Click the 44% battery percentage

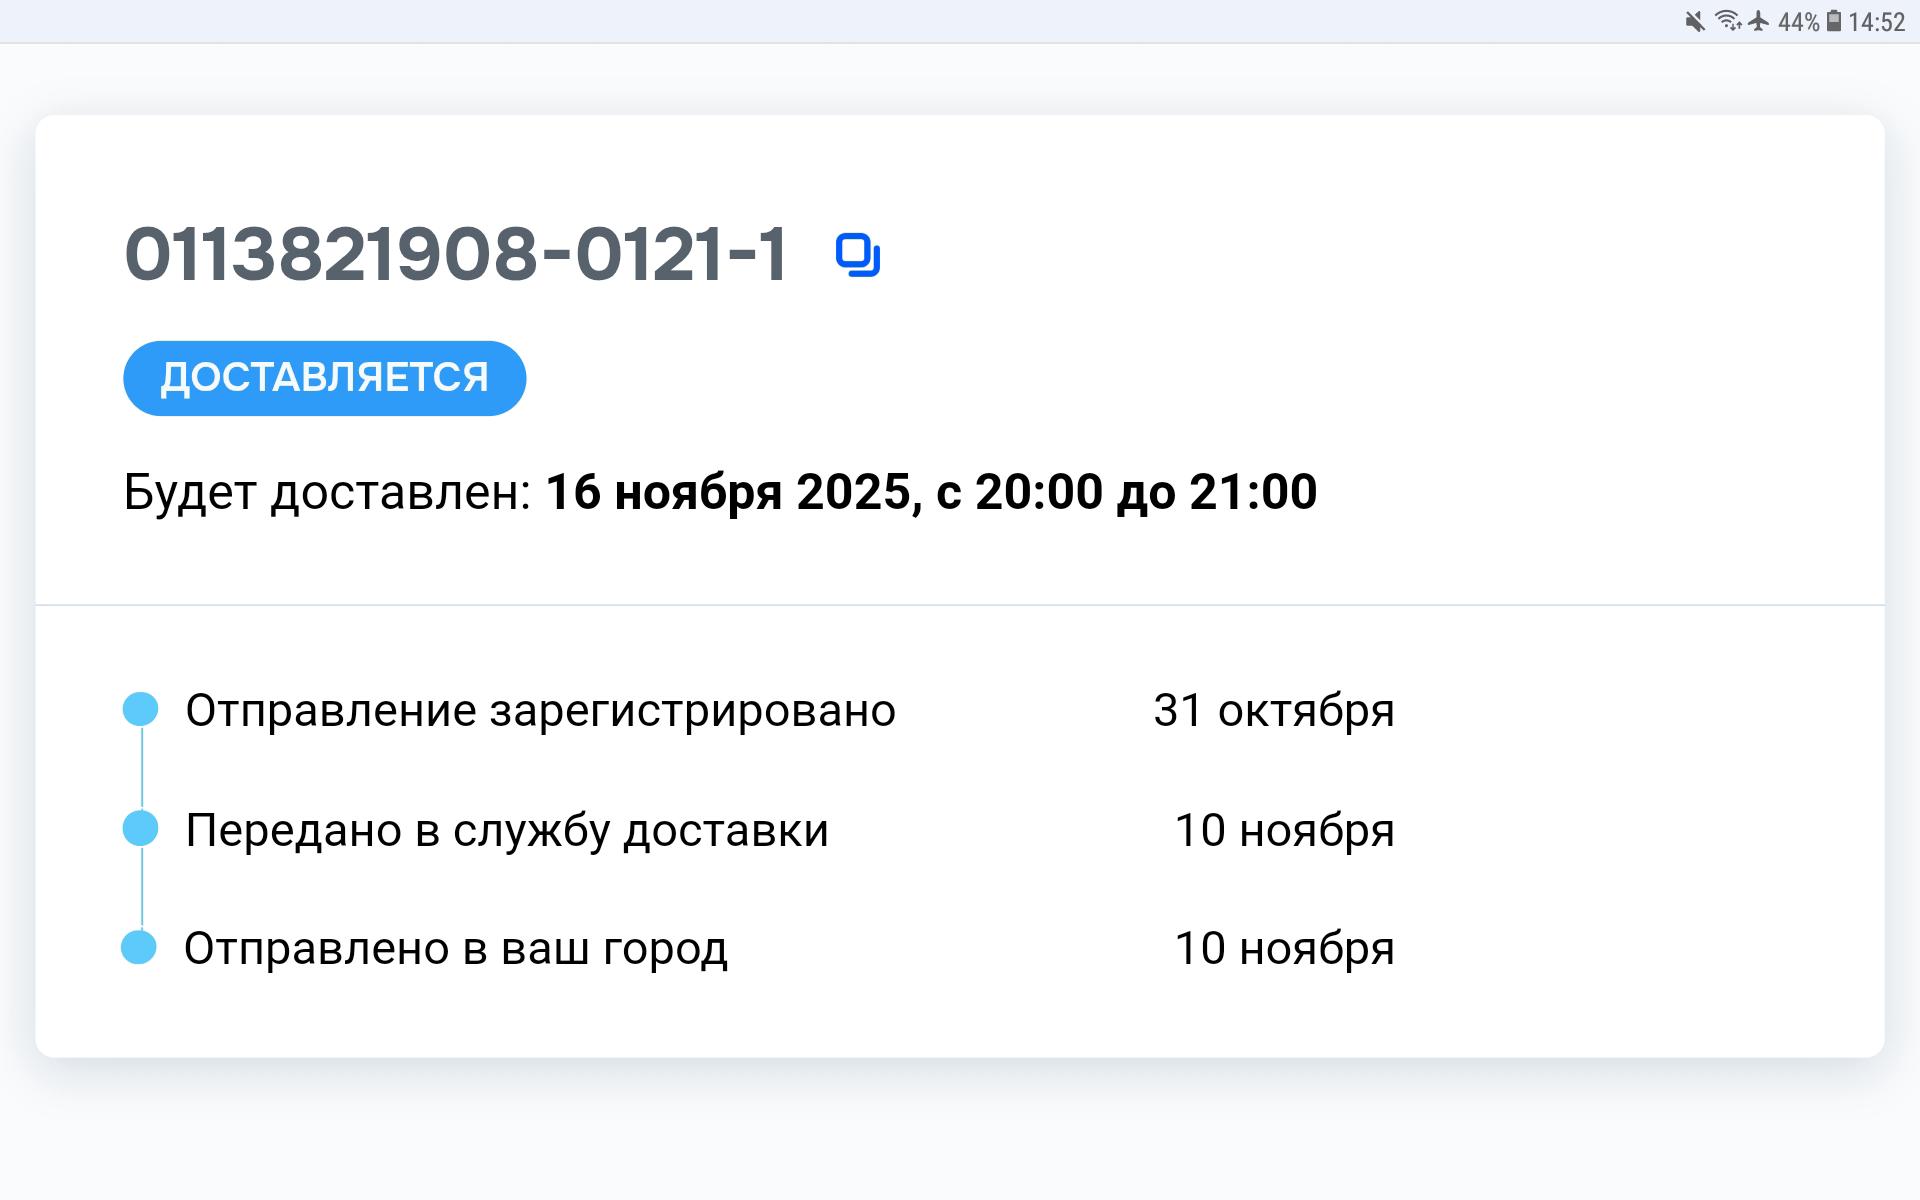(1798, 22)
